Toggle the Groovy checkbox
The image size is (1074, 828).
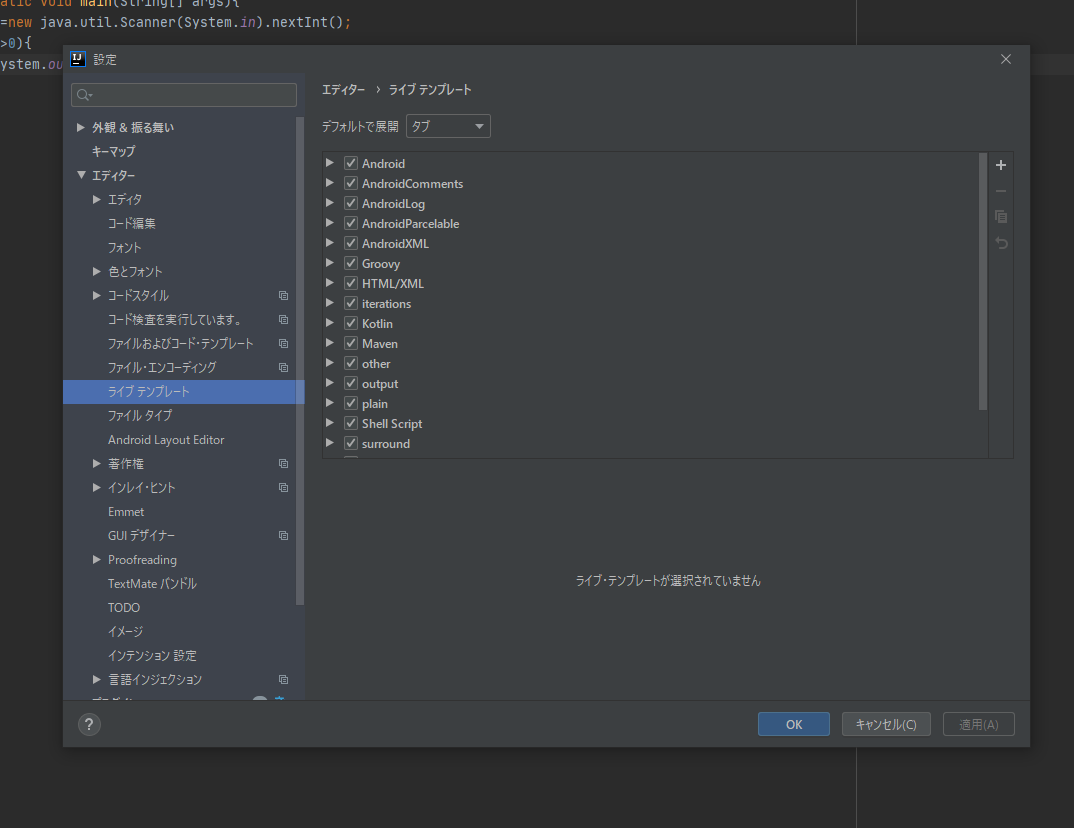coord(351,263)
